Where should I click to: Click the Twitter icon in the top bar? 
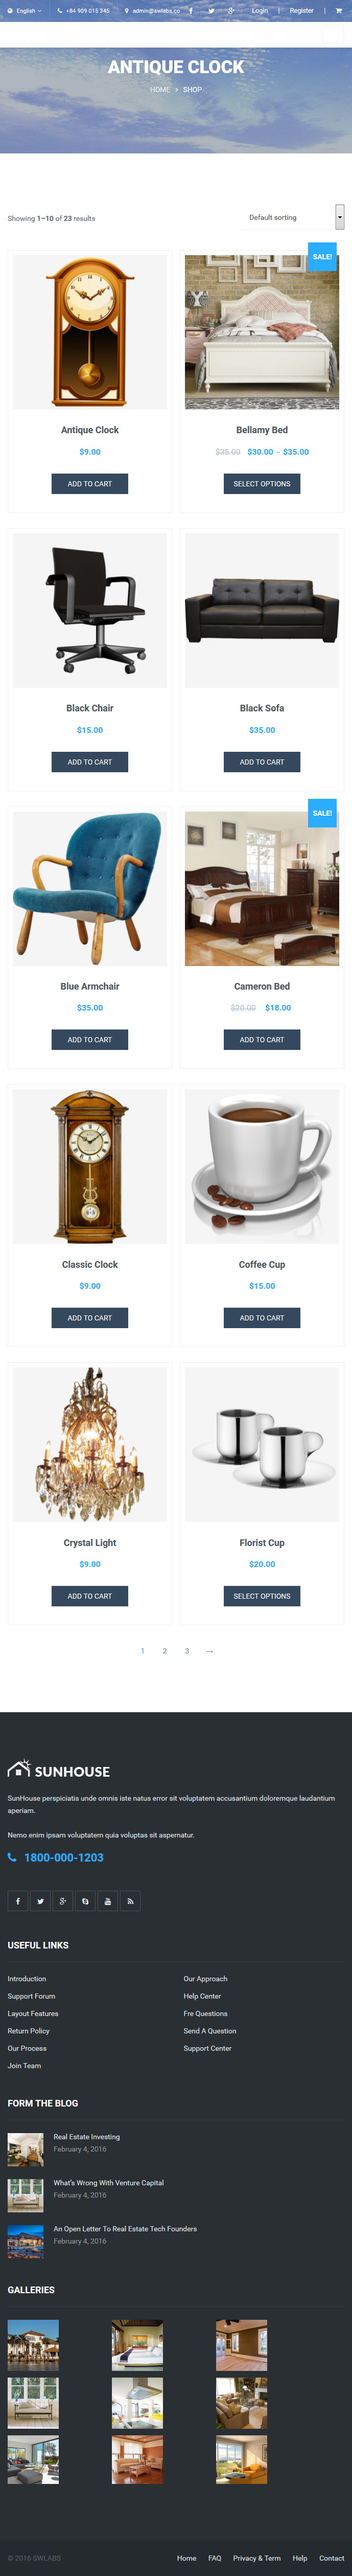(x=211, y=11)
